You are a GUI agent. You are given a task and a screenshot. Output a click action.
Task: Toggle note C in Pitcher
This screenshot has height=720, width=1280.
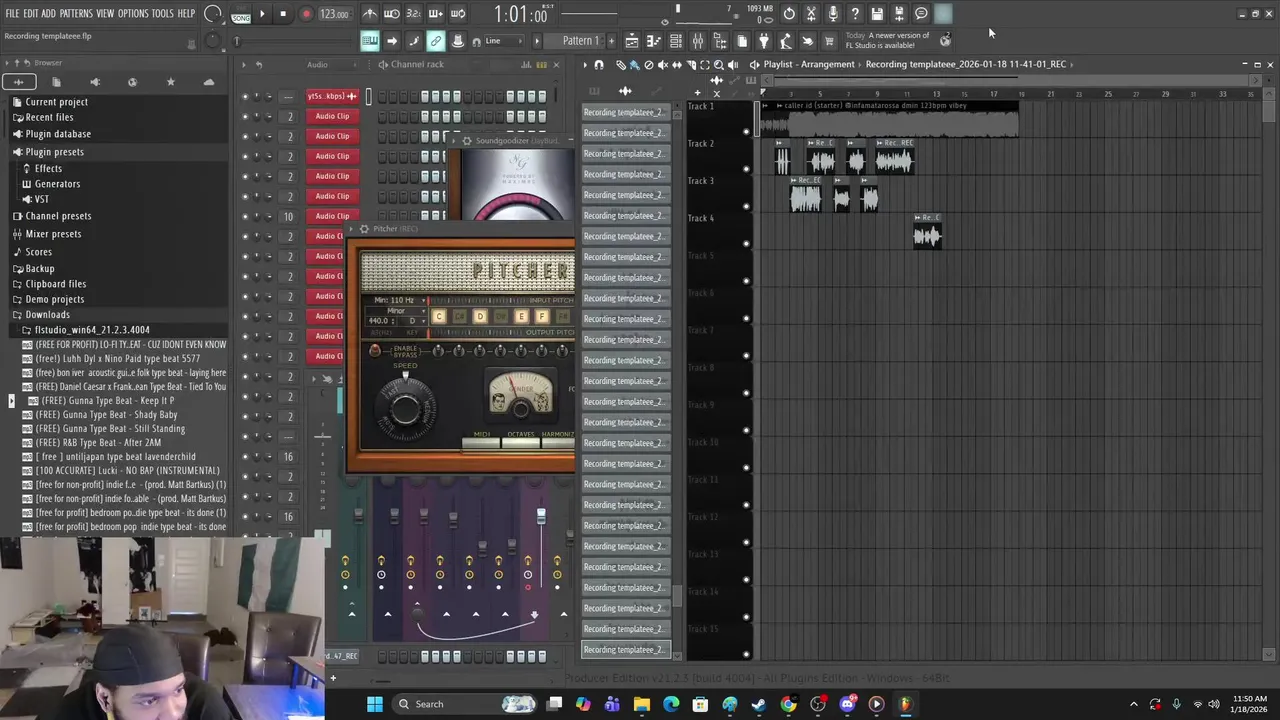pyautogui.click(x=438, y=316)
